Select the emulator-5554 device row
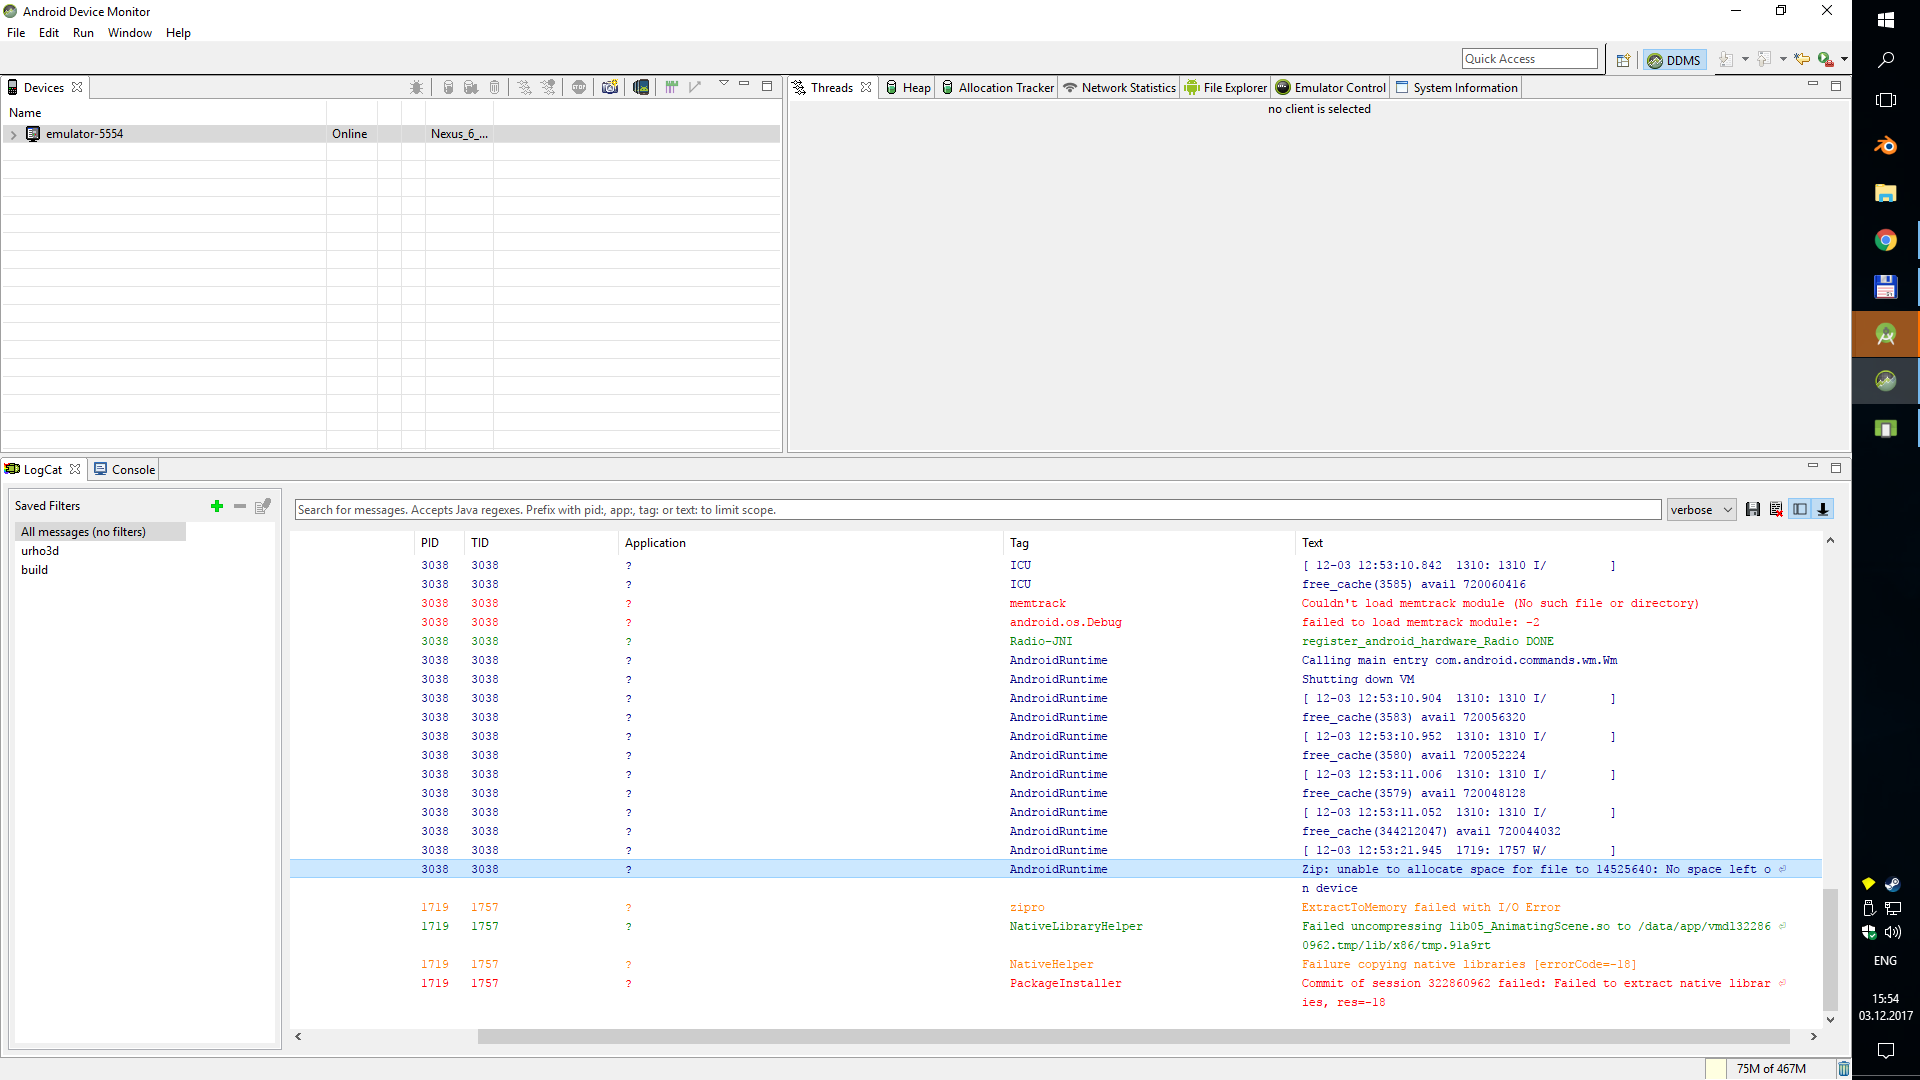Screen dimensions: 1920x1080 point(390,134)
